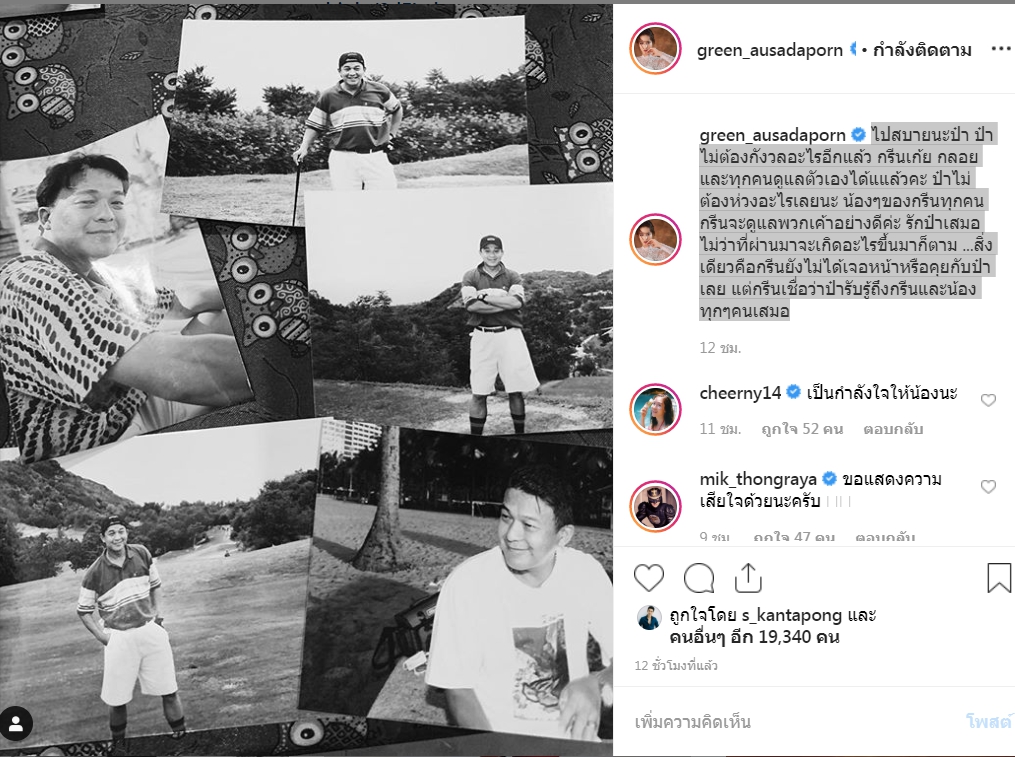Open the list of 19,340 other likers

[x=755, y=637]
